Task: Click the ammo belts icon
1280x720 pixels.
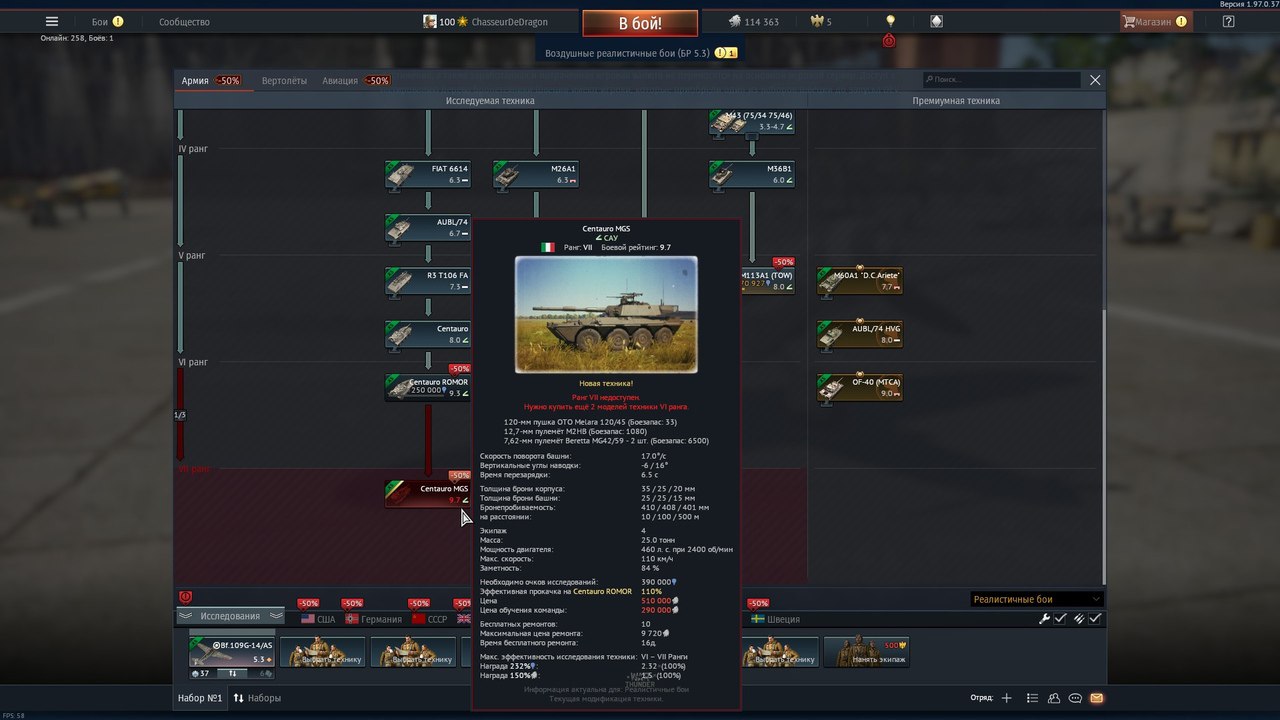Action: click(x=1079, y=619)
